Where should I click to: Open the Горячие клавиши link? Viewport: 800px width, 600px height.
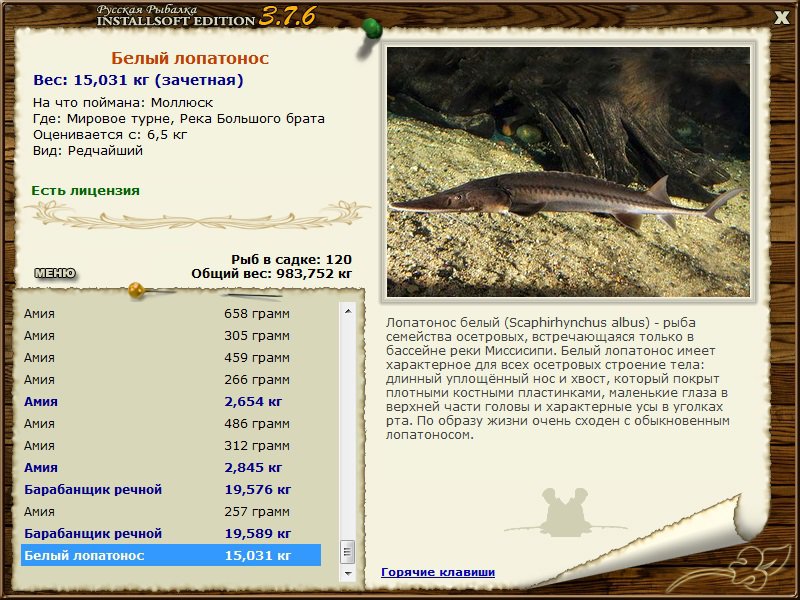(x=438, y=572)
